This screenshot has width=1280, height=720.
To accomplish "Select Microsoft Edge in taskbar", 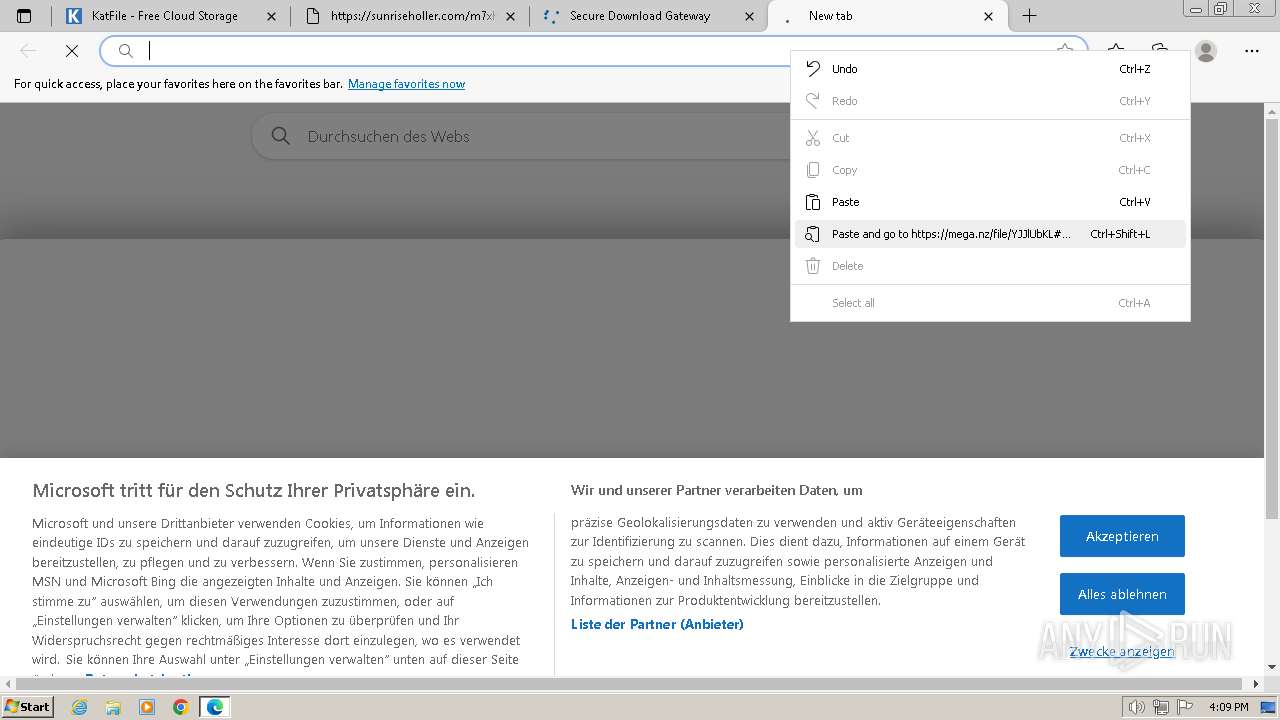I will (215, 707).
